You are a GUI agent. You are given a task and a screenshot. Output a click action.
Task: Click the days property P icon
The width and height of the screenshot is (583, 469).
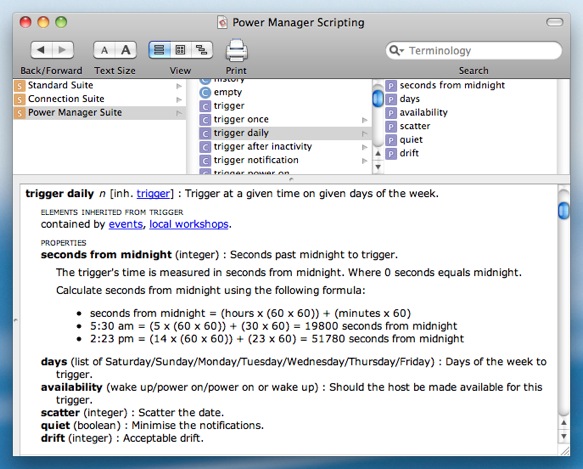(391, 100)
